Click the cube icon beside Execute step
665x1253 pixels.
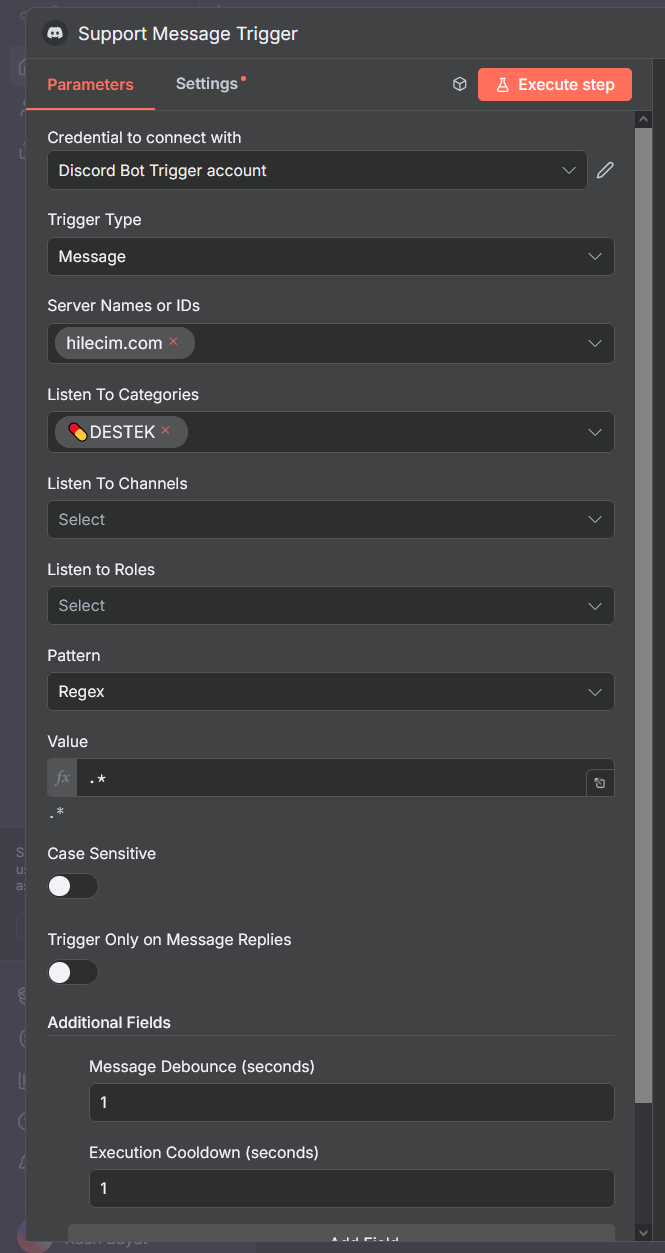coord(460,85)
